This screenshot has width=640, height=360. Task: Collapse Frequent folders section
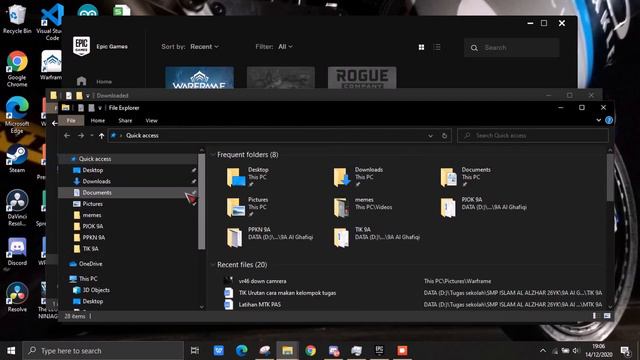(x=213, y=155)
